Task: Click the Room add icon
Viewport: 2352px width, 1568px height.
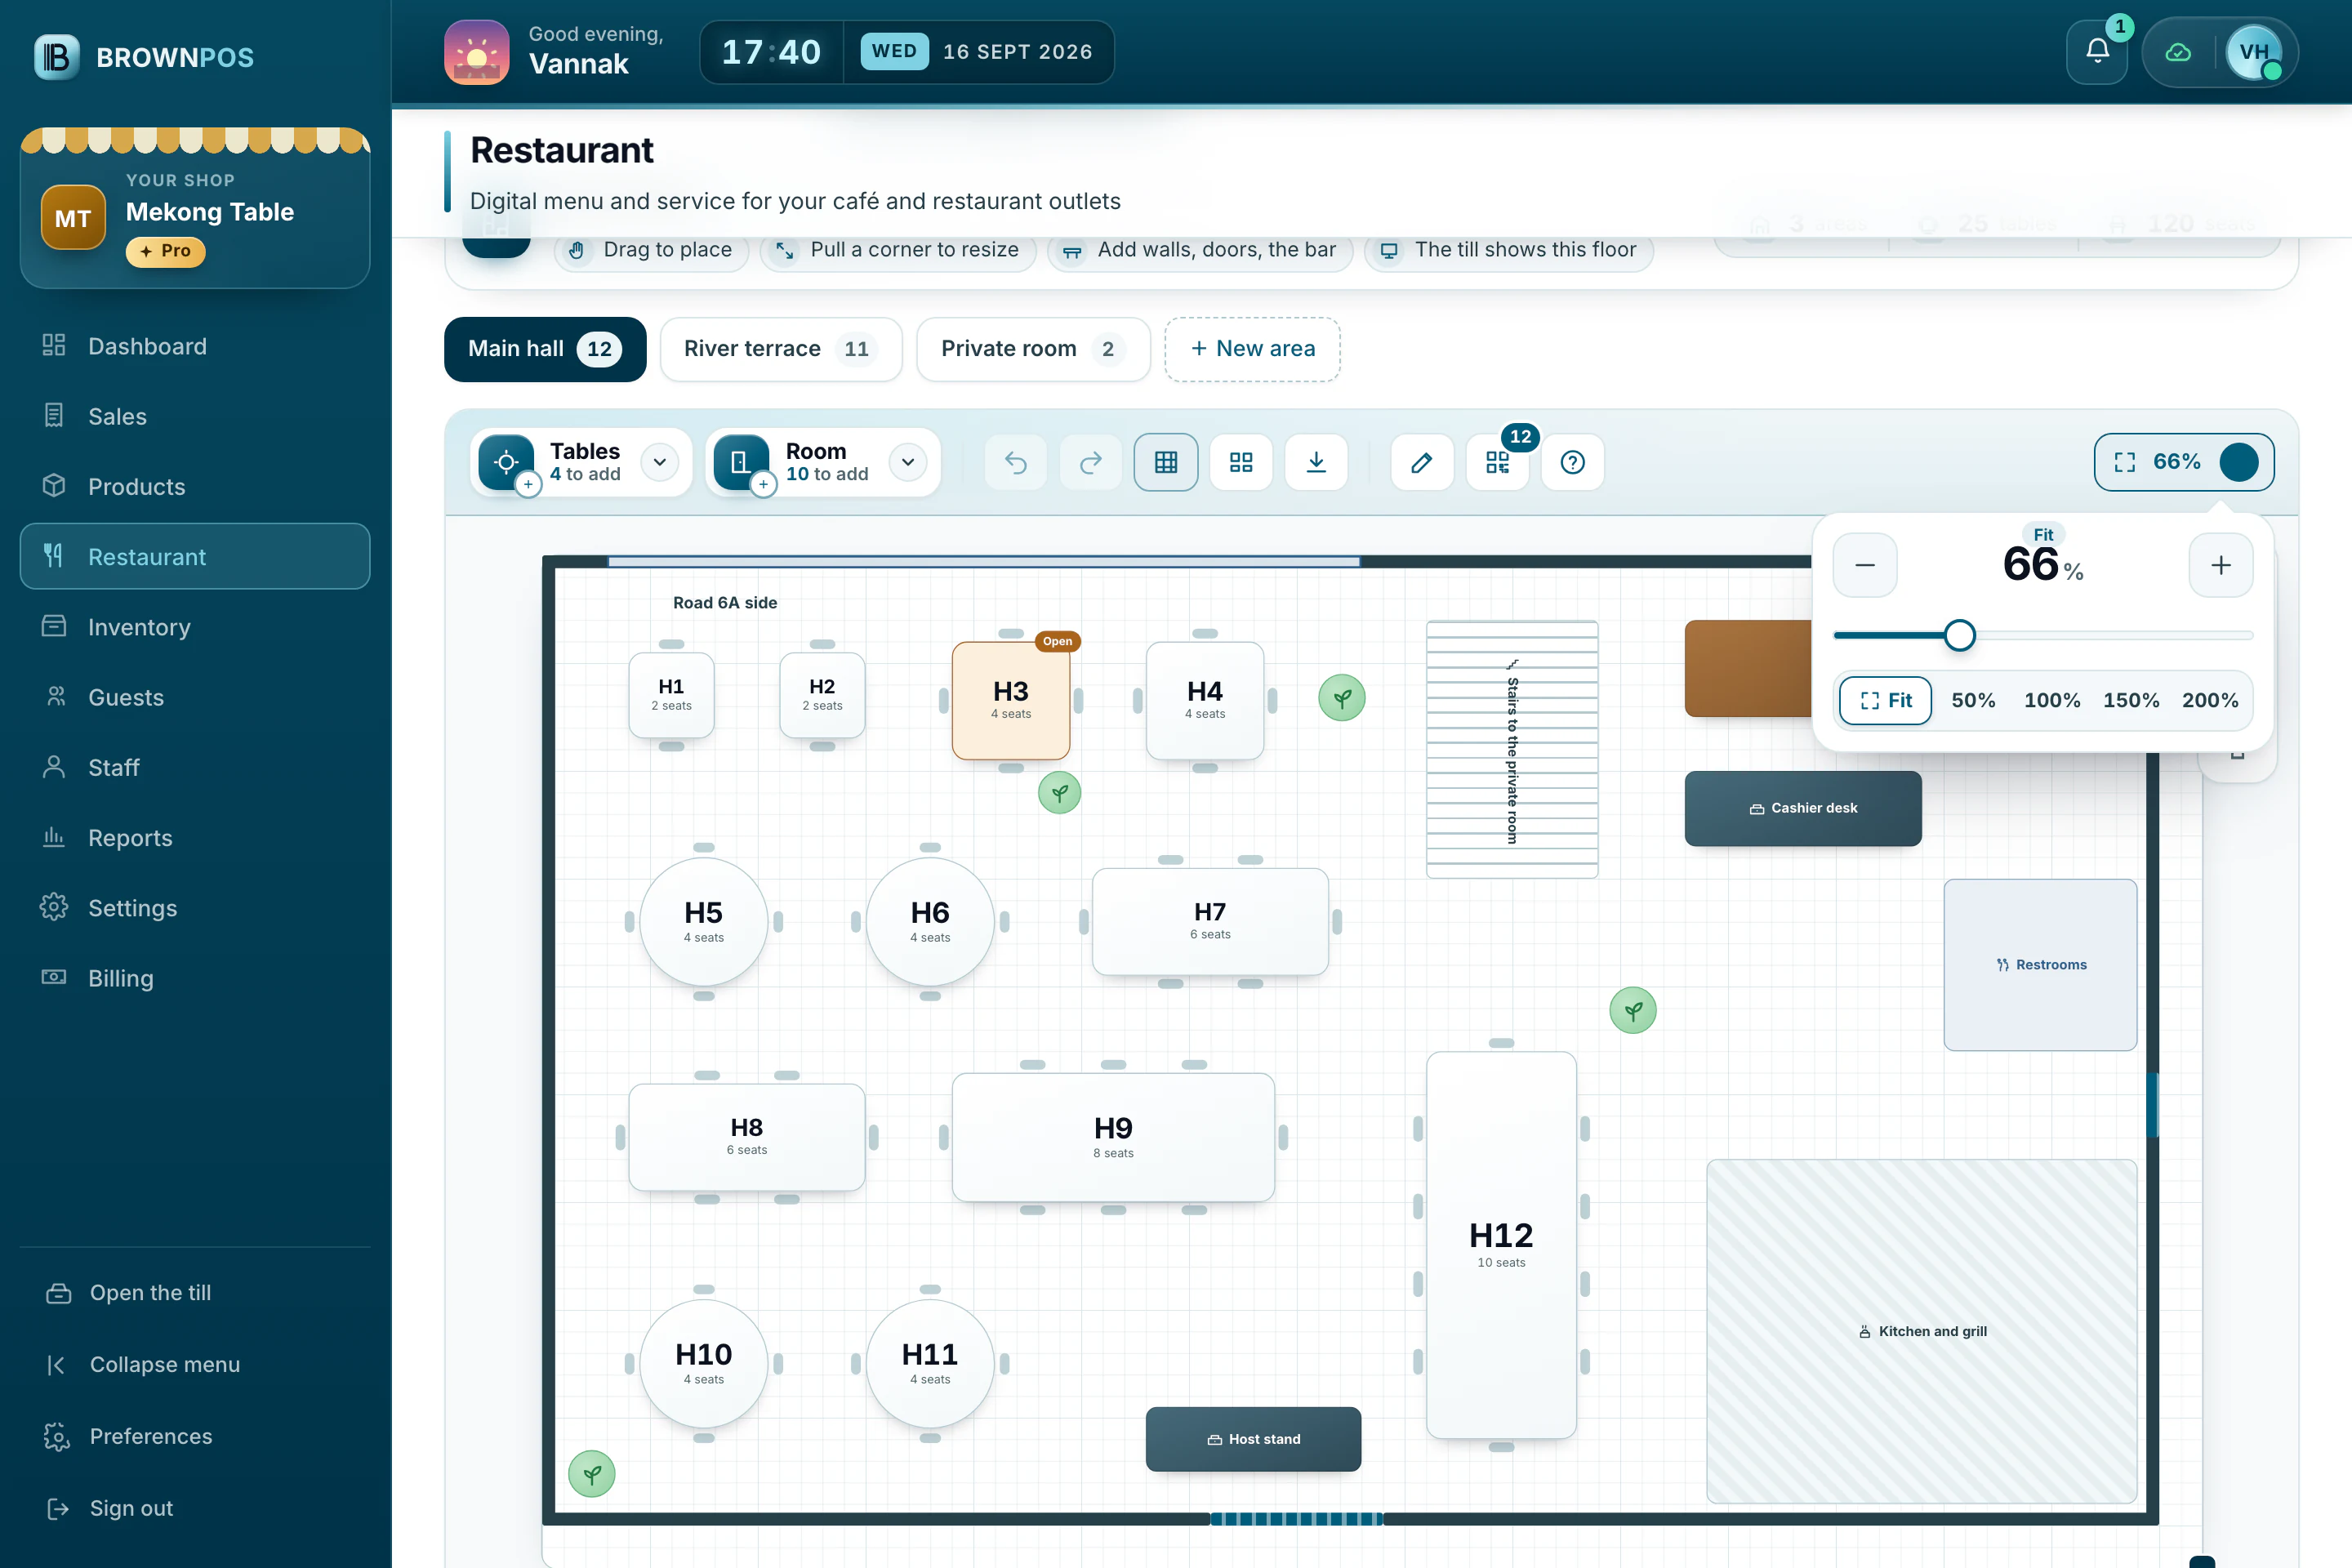Action: pos(741,462)
